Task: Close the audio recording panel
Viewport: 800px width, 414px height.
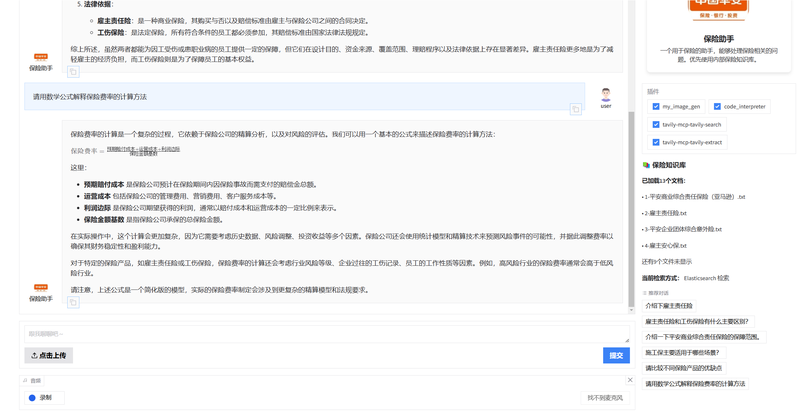Action: click(x=630, y=380)
